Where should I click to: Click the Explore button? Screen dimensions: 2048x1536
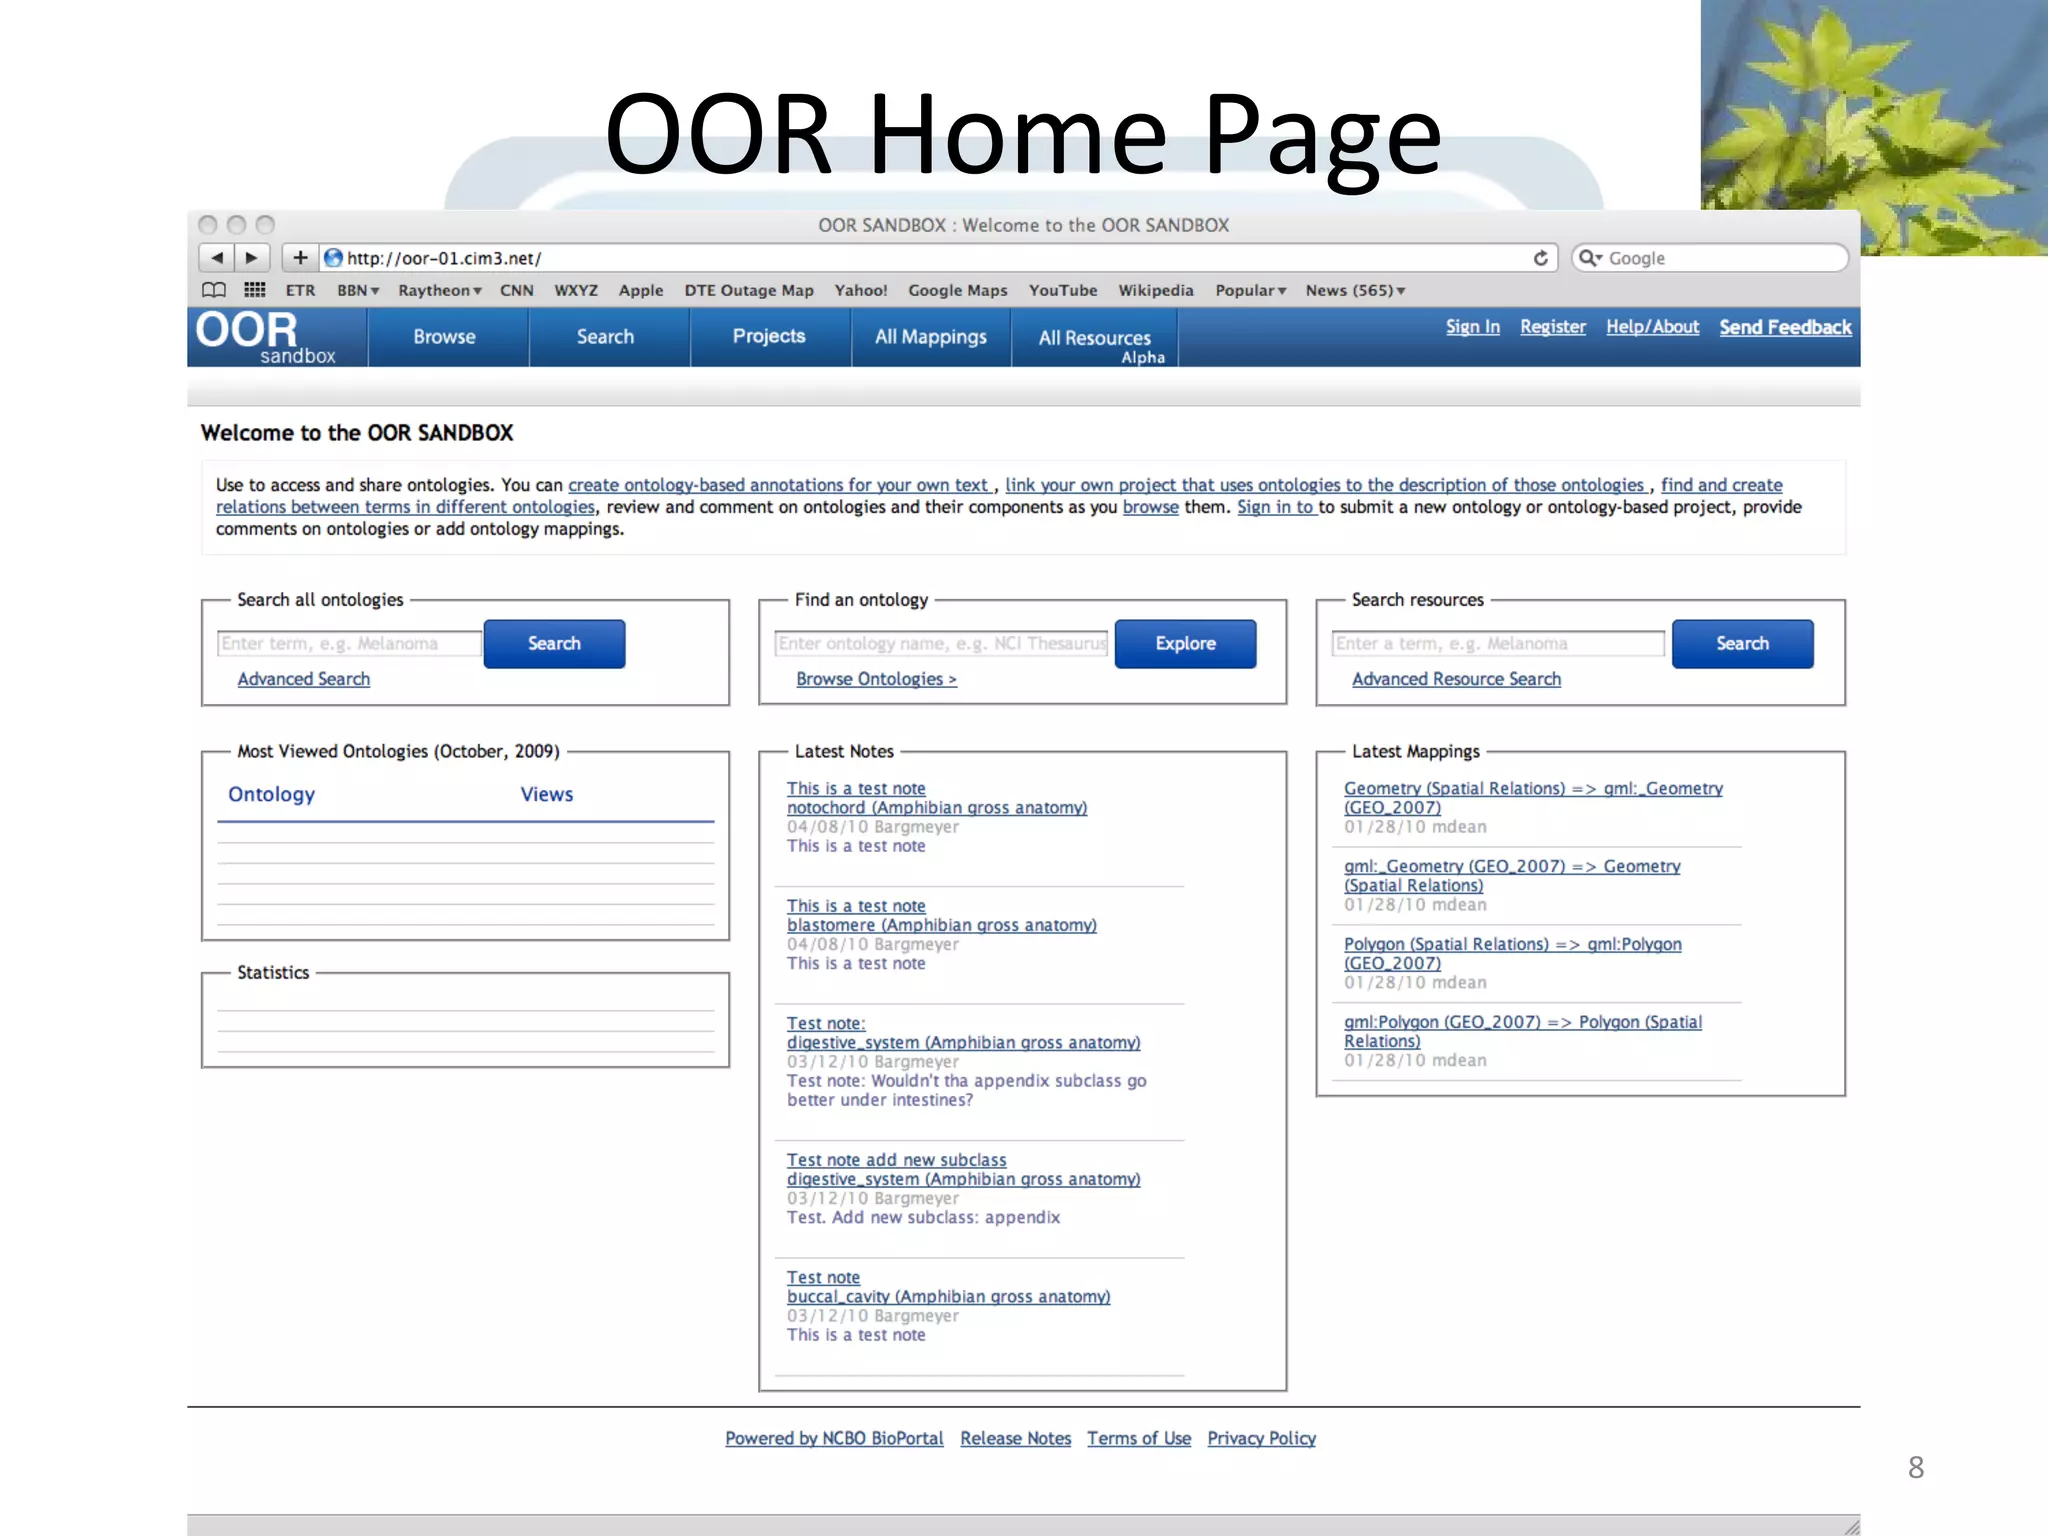pyautogui.click(x=1186, y=644)
